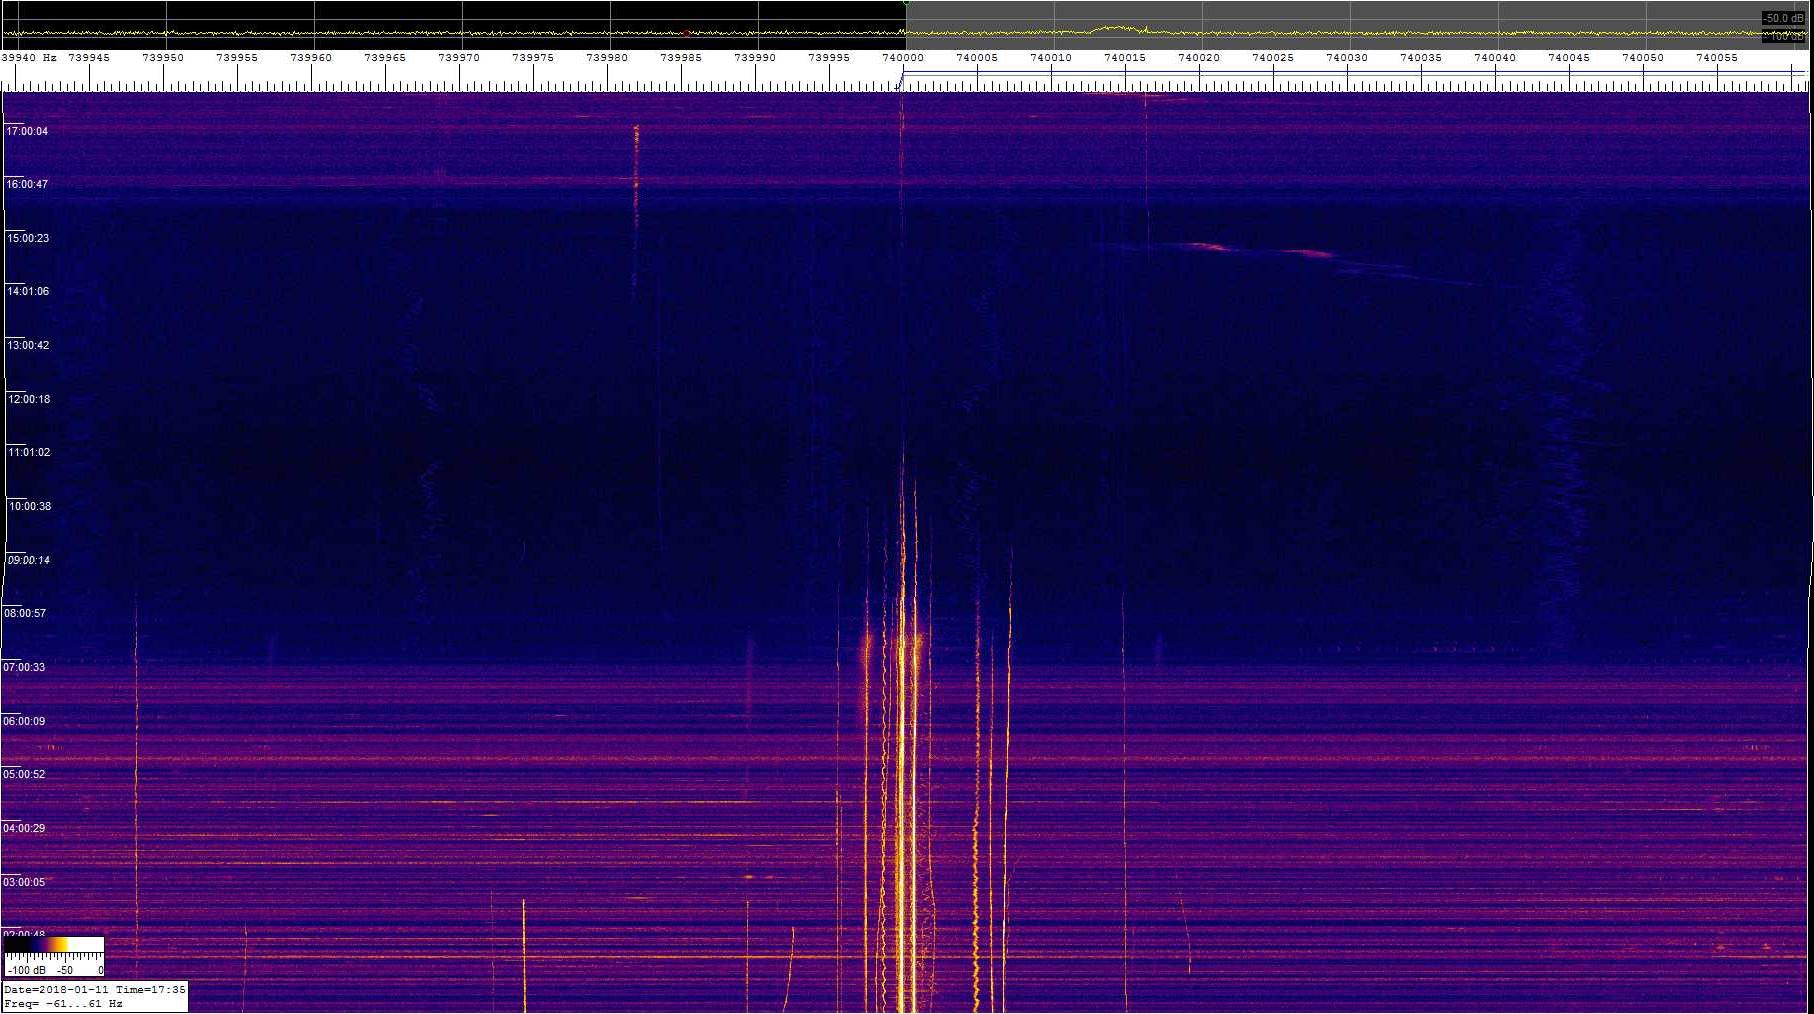The image size is (1814, 1014).
Task: Click the 17:00:04 time marker
Action: [27, 131]
